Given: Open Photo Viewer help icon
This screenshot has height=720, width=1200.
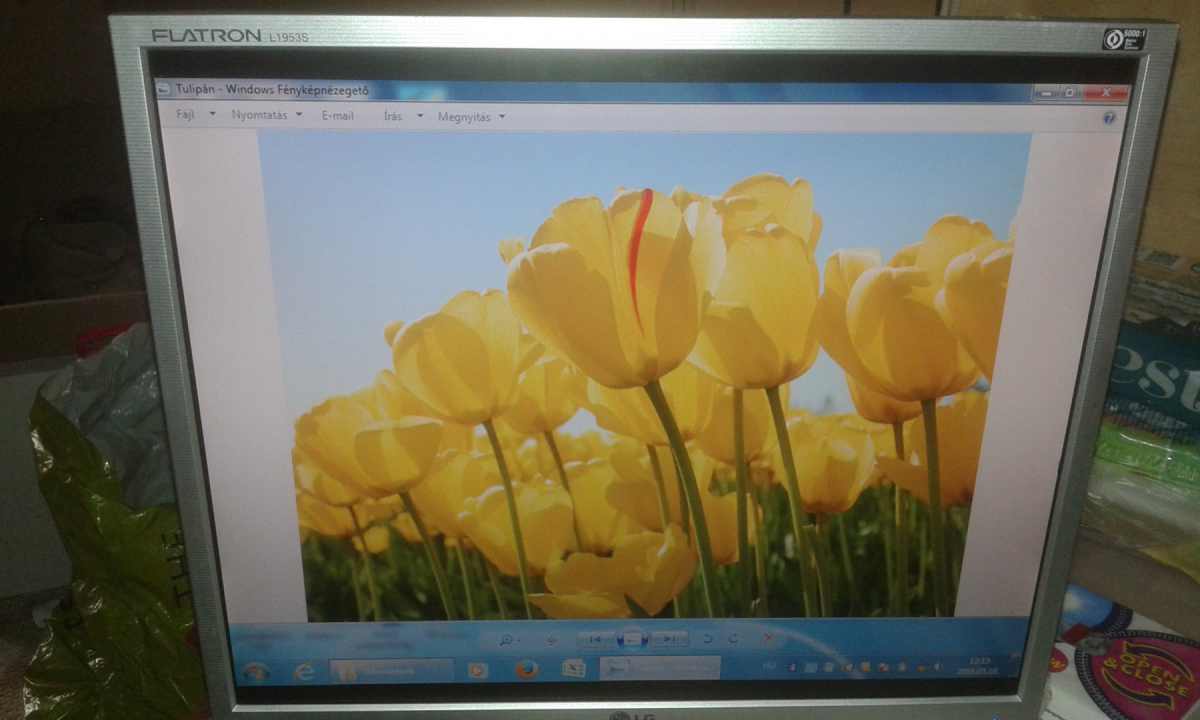Looking at the screenshot, I should coord(1109,118).
